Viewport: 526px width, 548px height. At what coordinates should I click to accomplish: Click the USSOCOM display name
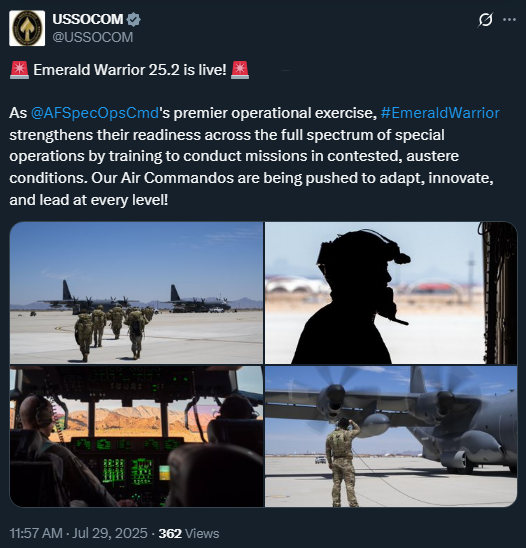click(88, 19)
